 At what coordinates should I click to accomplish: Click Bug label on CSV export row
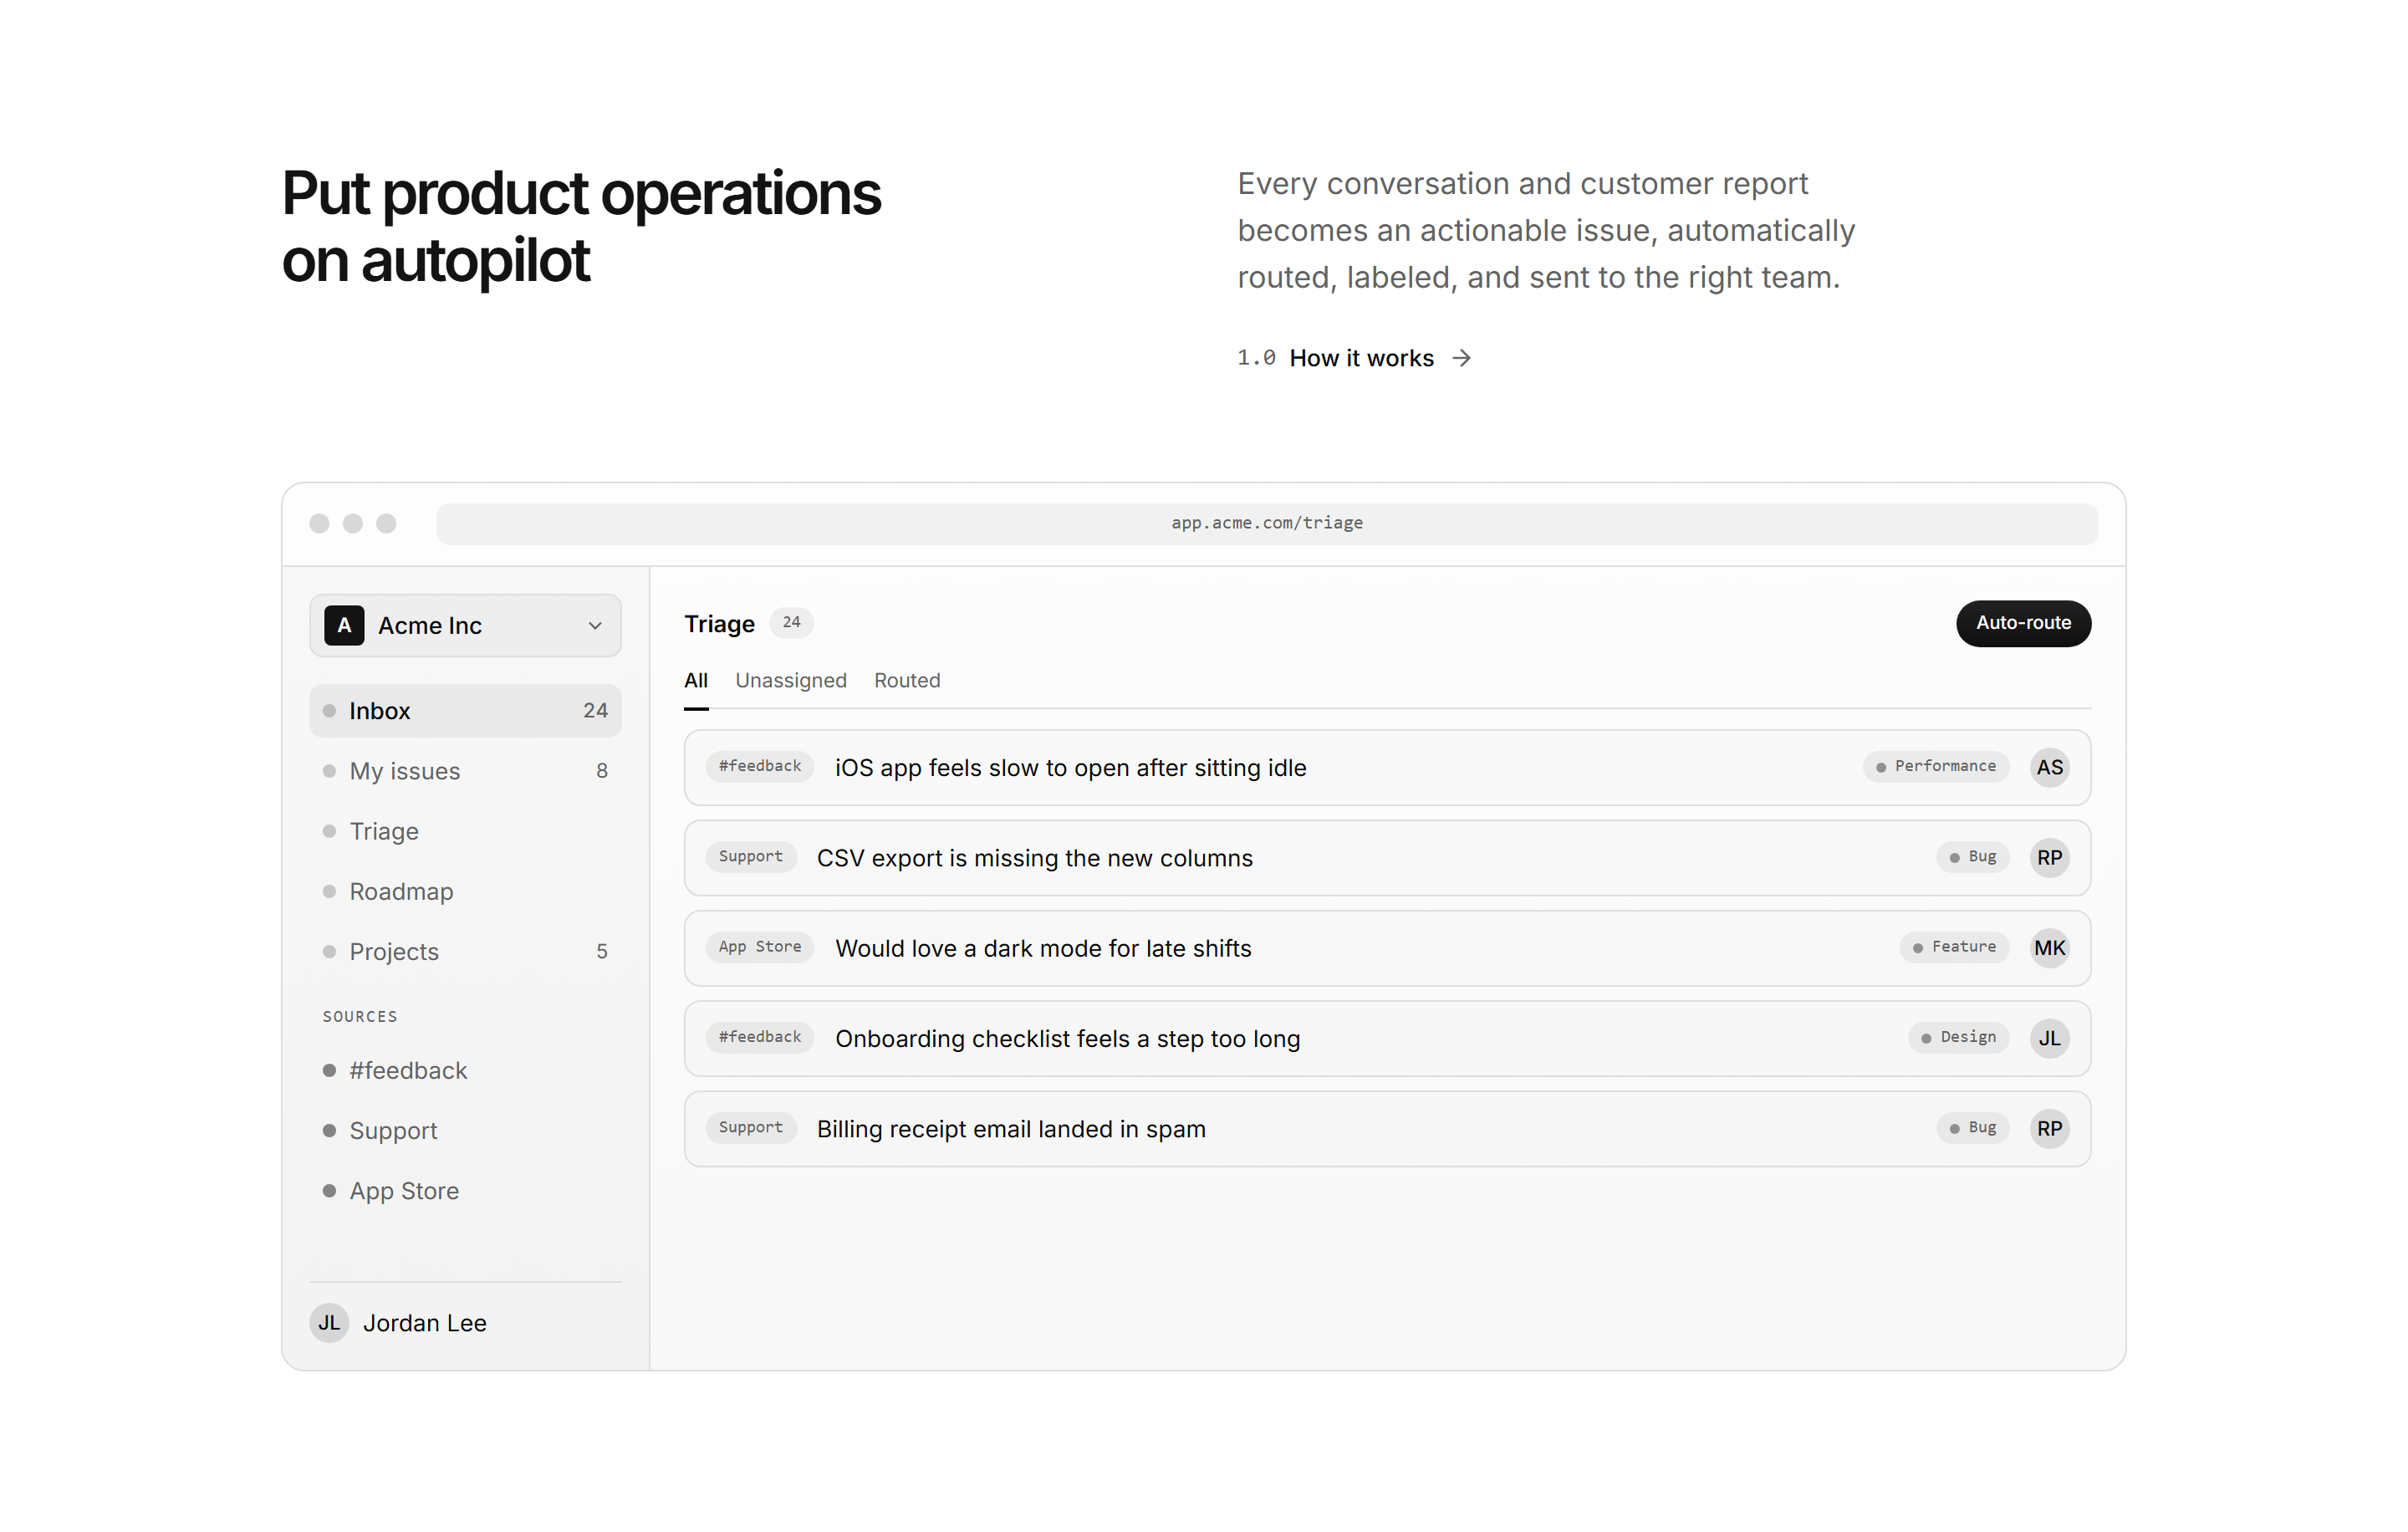(1972, 858)
